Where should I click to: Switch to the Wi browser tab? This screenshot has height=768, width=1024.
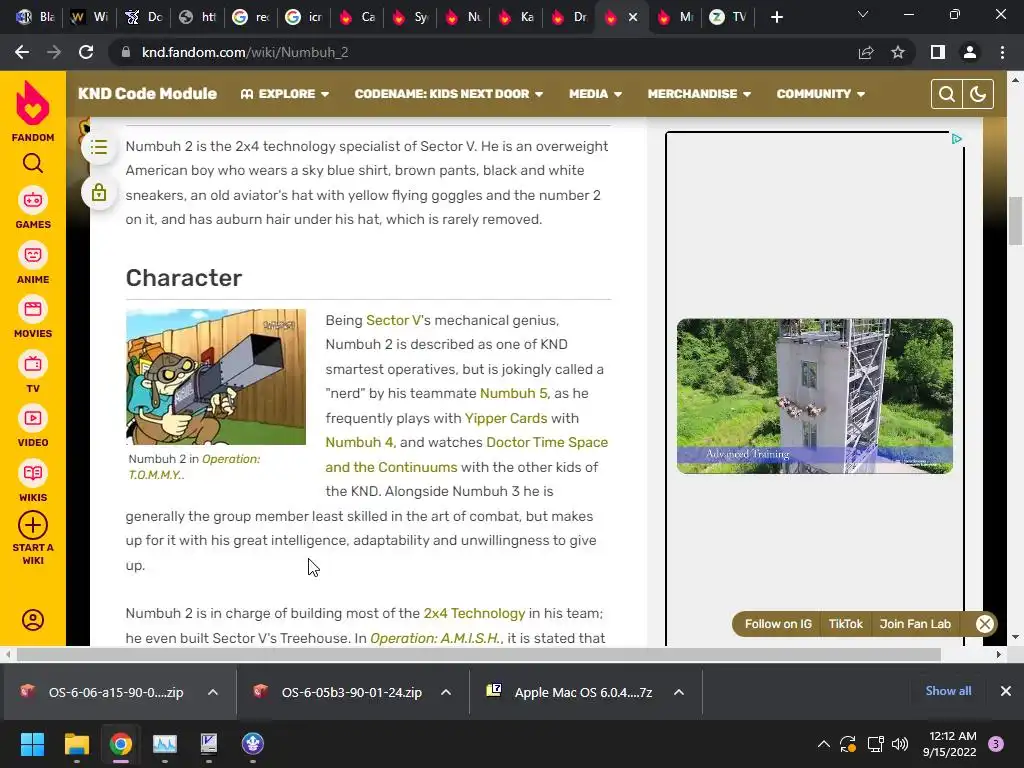pos(90,17)
